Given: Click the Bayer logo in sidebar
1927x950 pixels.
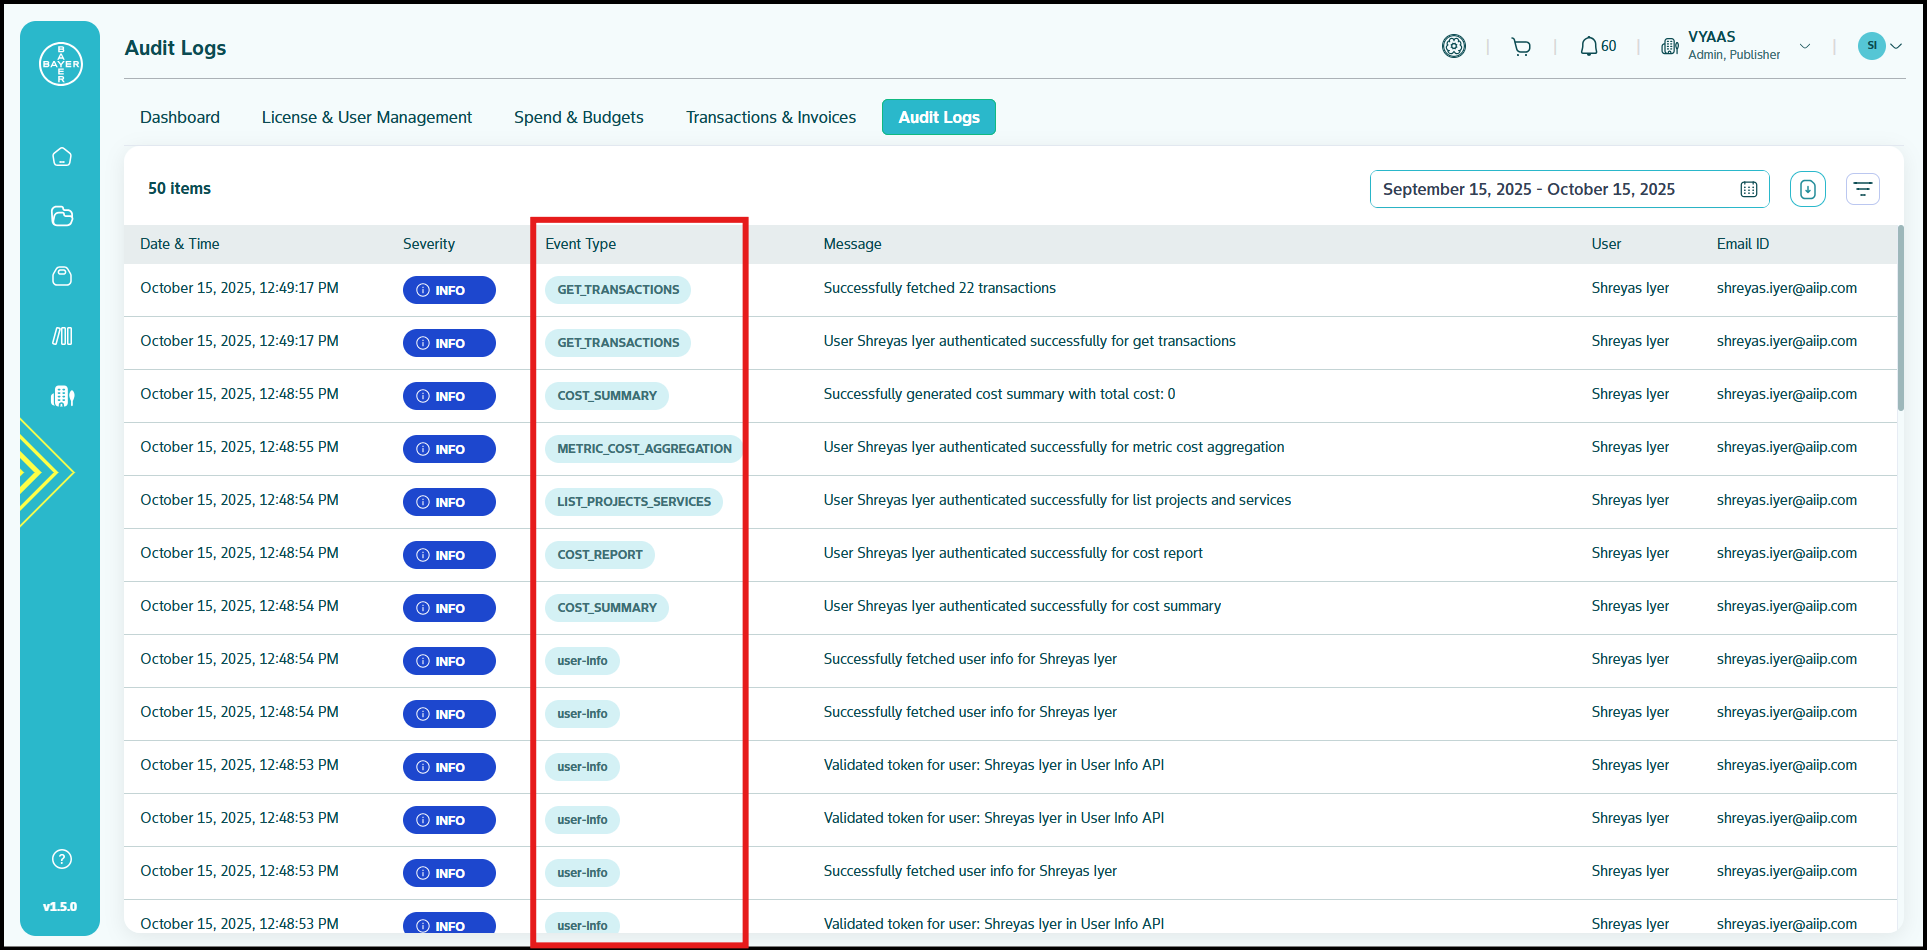Looking at the screenshot, I should [x=61, y=64].
